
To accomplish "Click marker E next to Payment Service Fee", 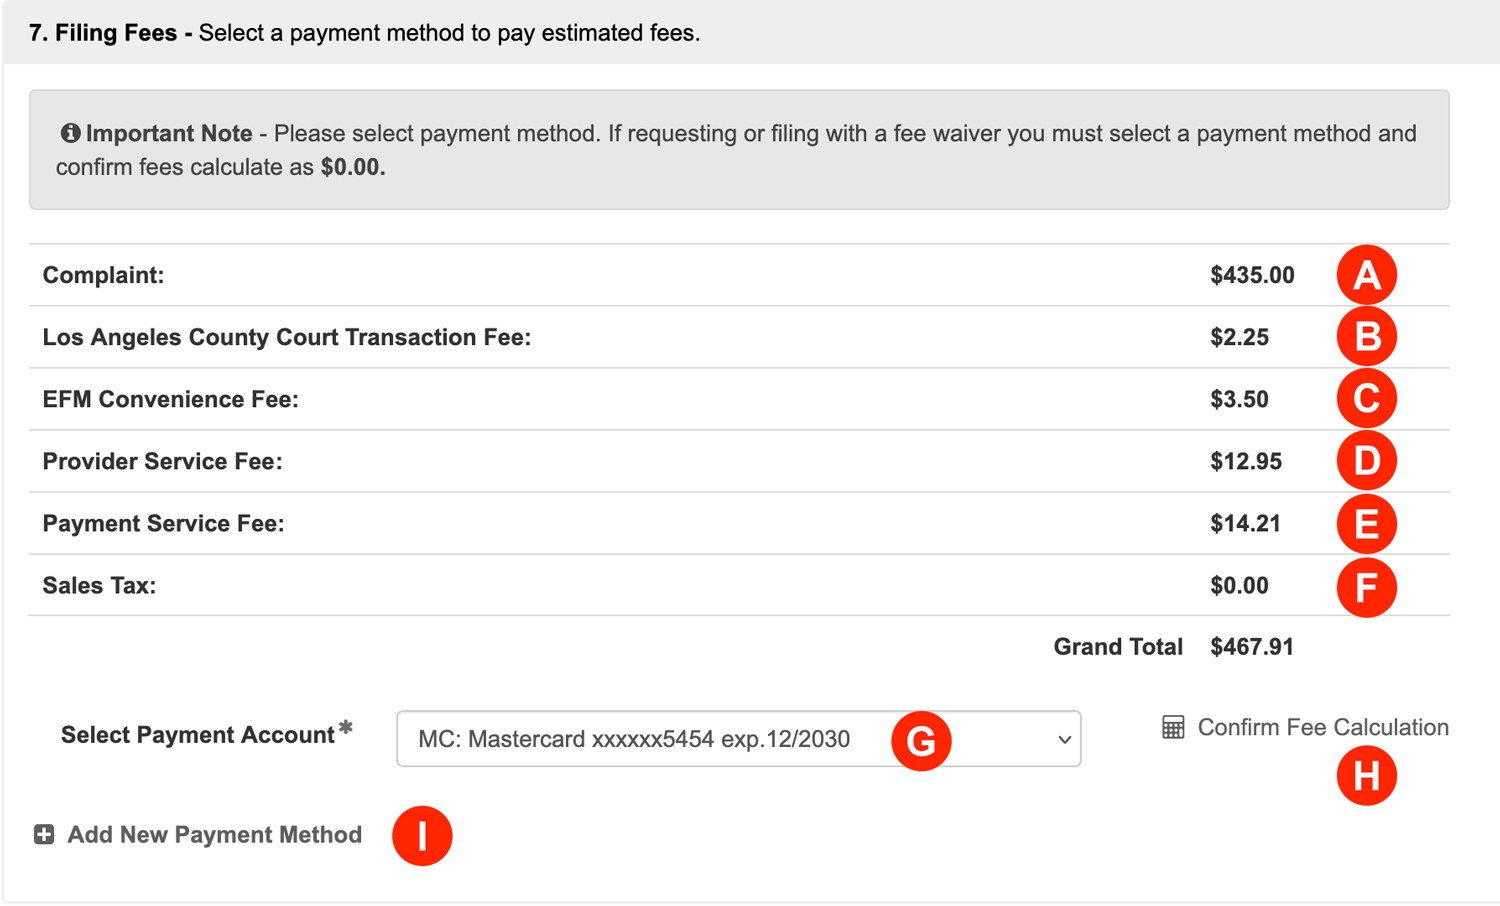I will click(x=1366, y=524).
